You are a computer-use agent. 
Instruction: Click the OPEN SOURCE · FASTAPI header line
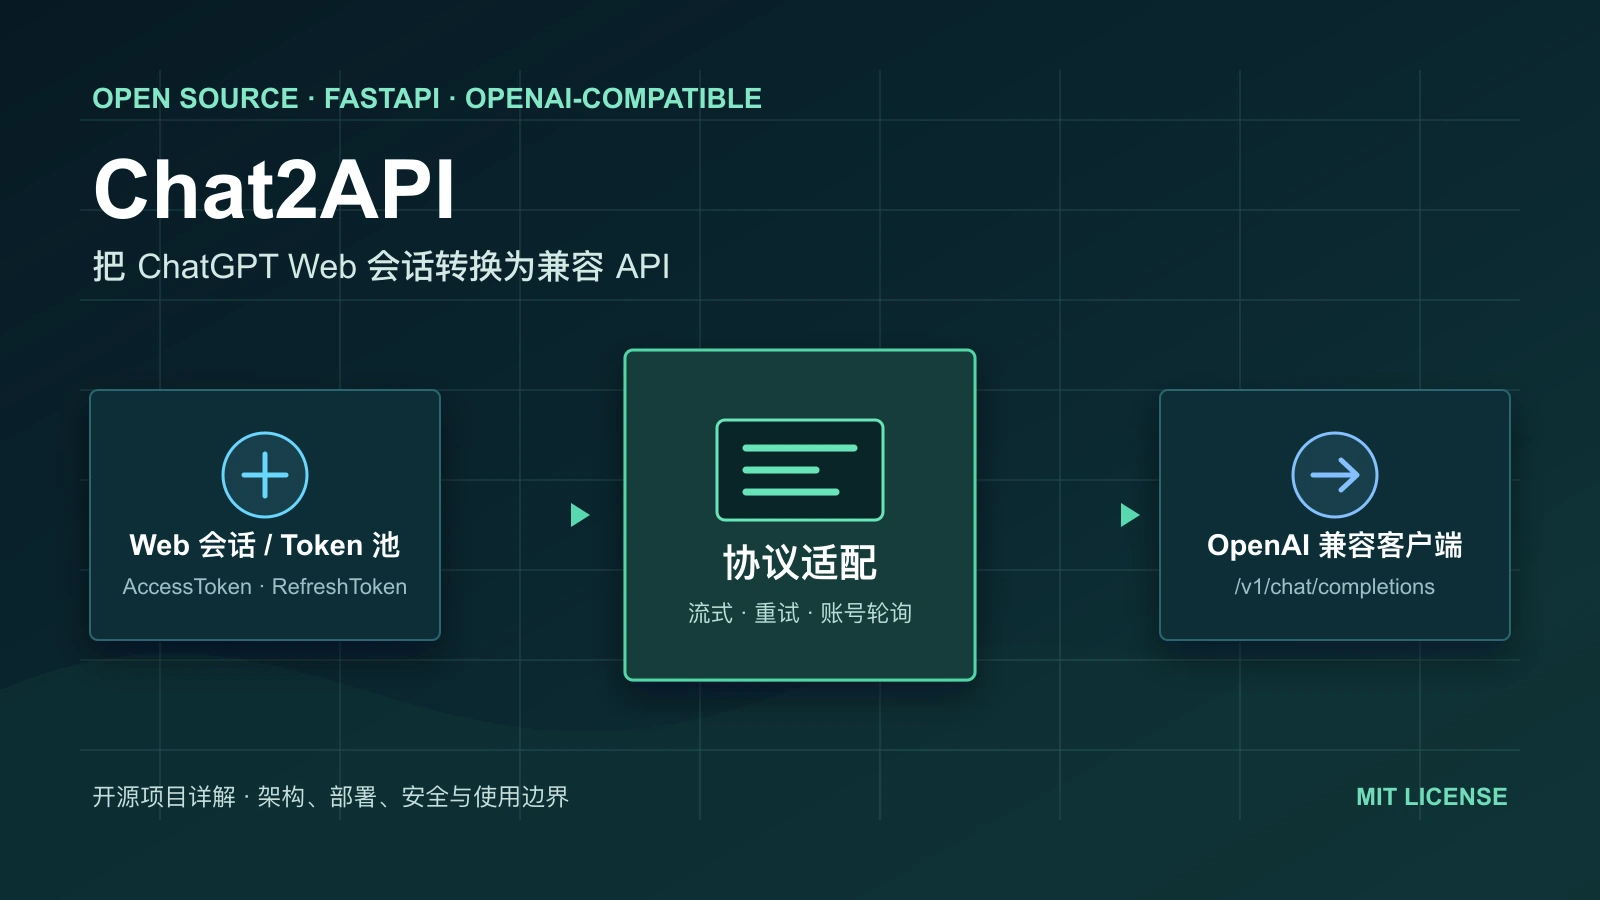(427, 98)
